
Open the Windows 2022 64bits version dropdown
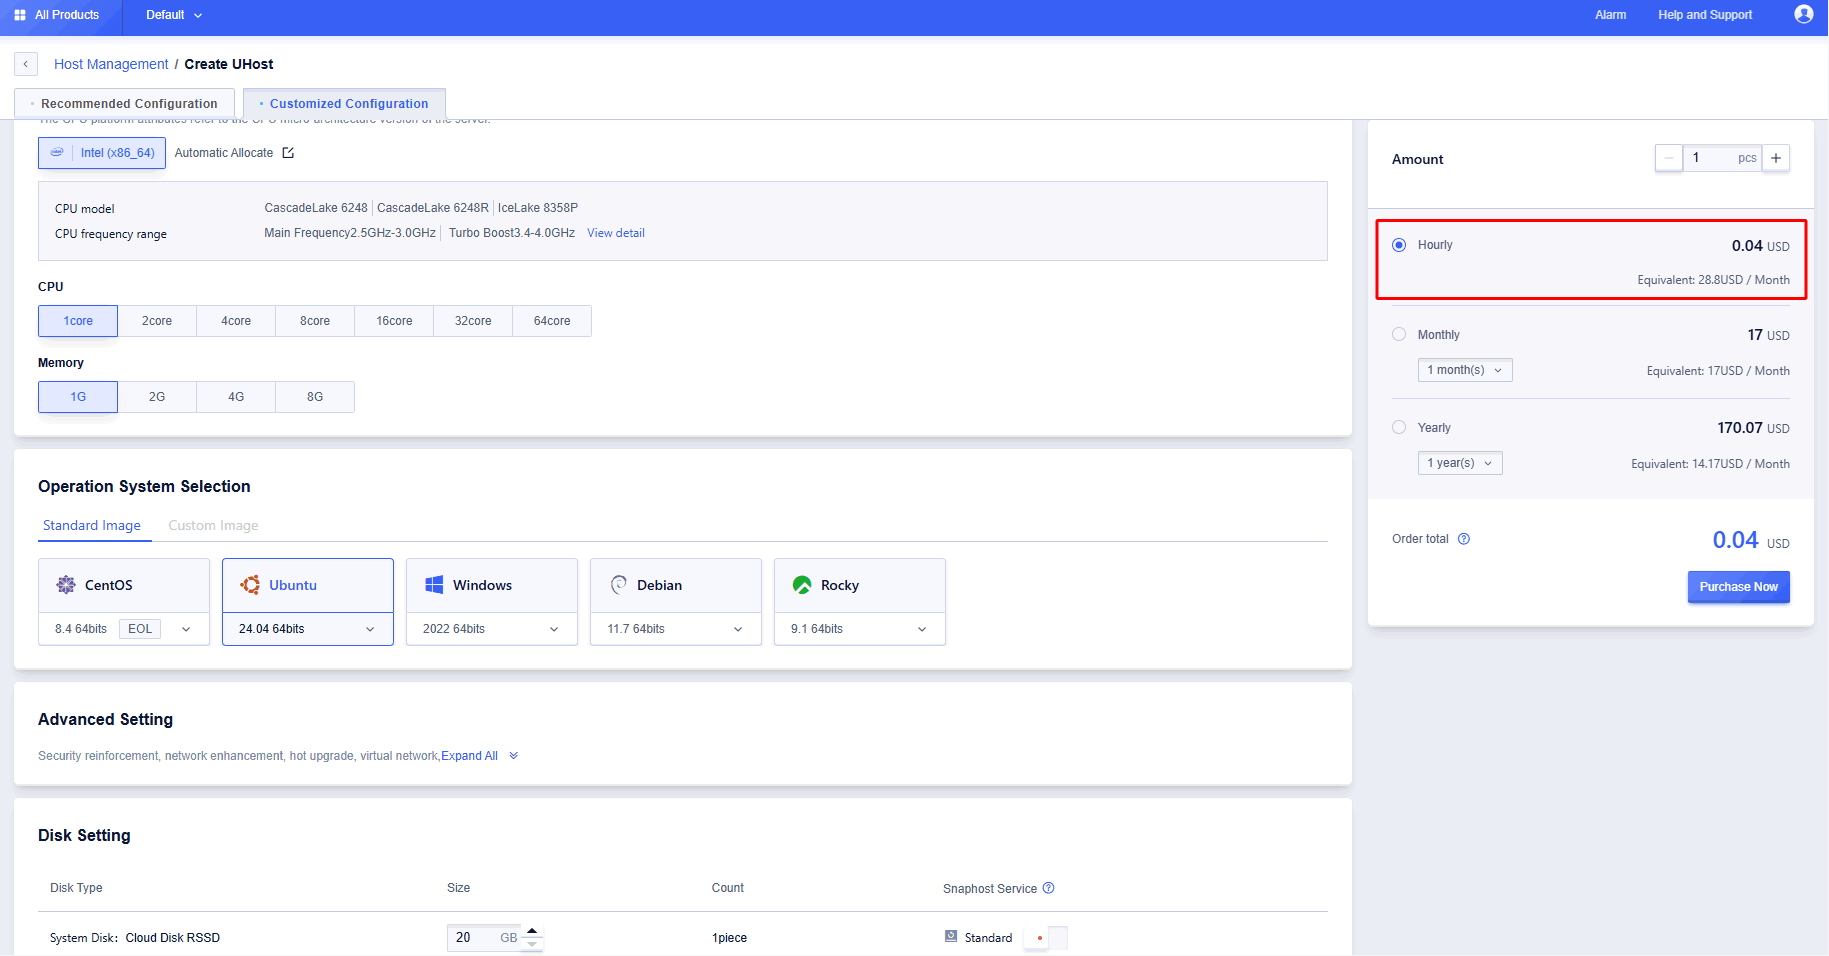point(492,629)
